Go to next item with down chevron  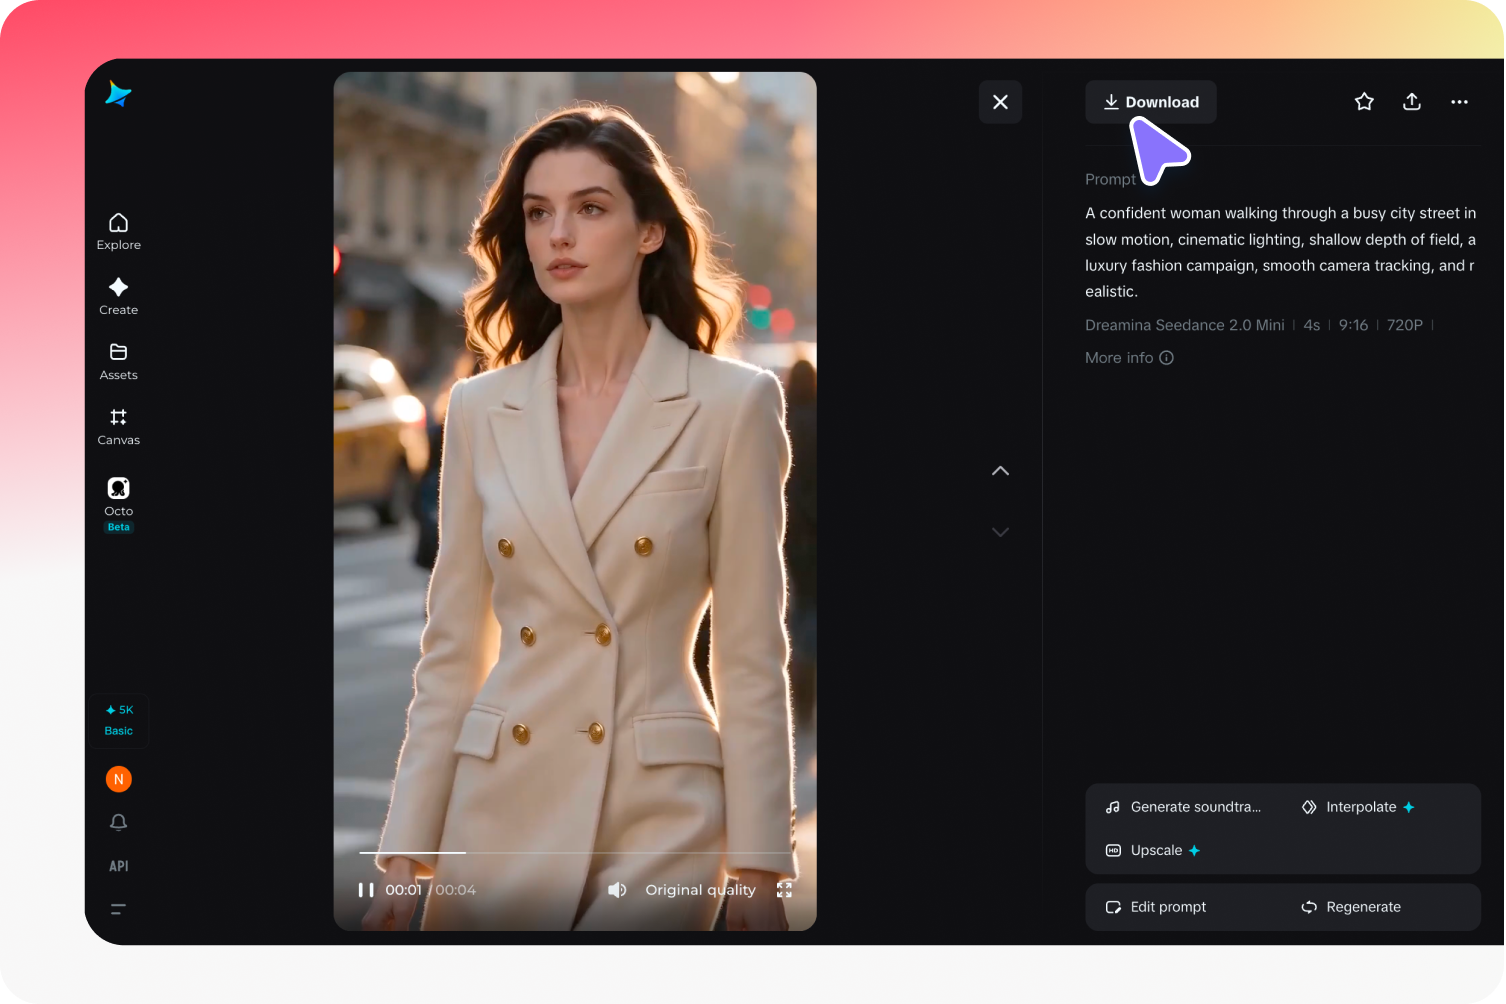(x=1000, y=532)
